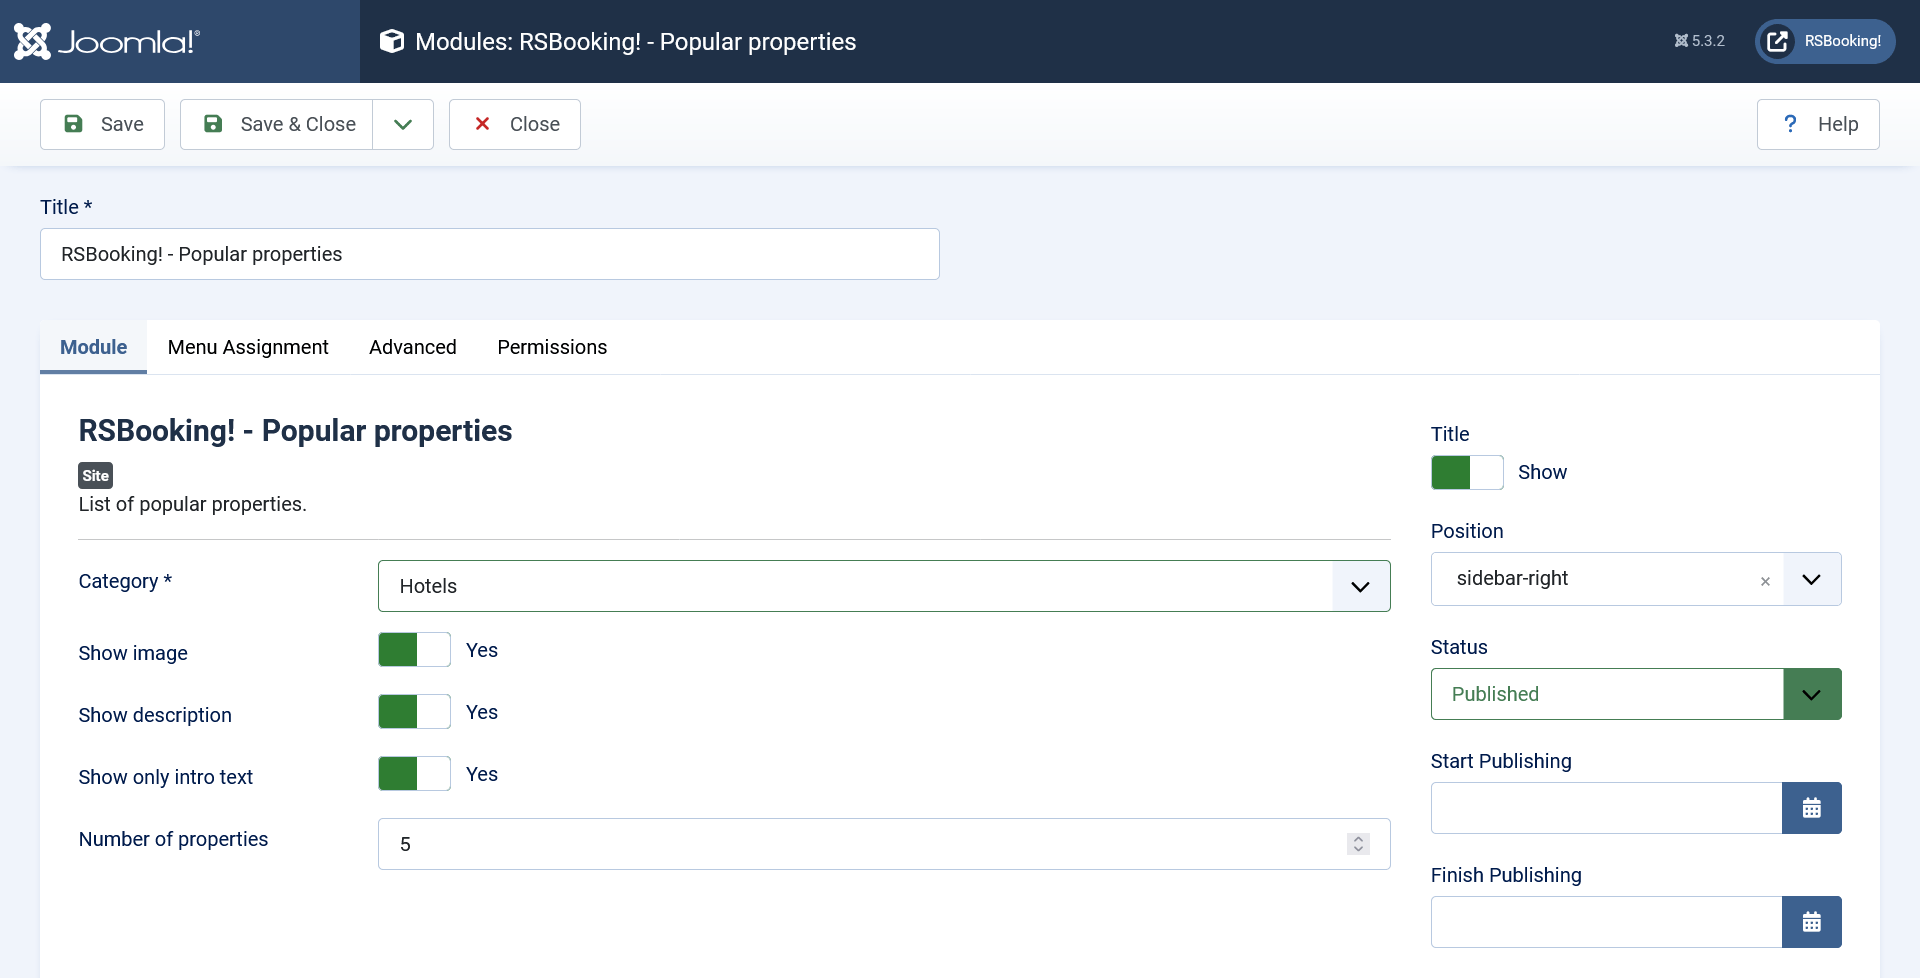
Task: Expand the Position dropdown arrow
Action: coord(1811,579)
